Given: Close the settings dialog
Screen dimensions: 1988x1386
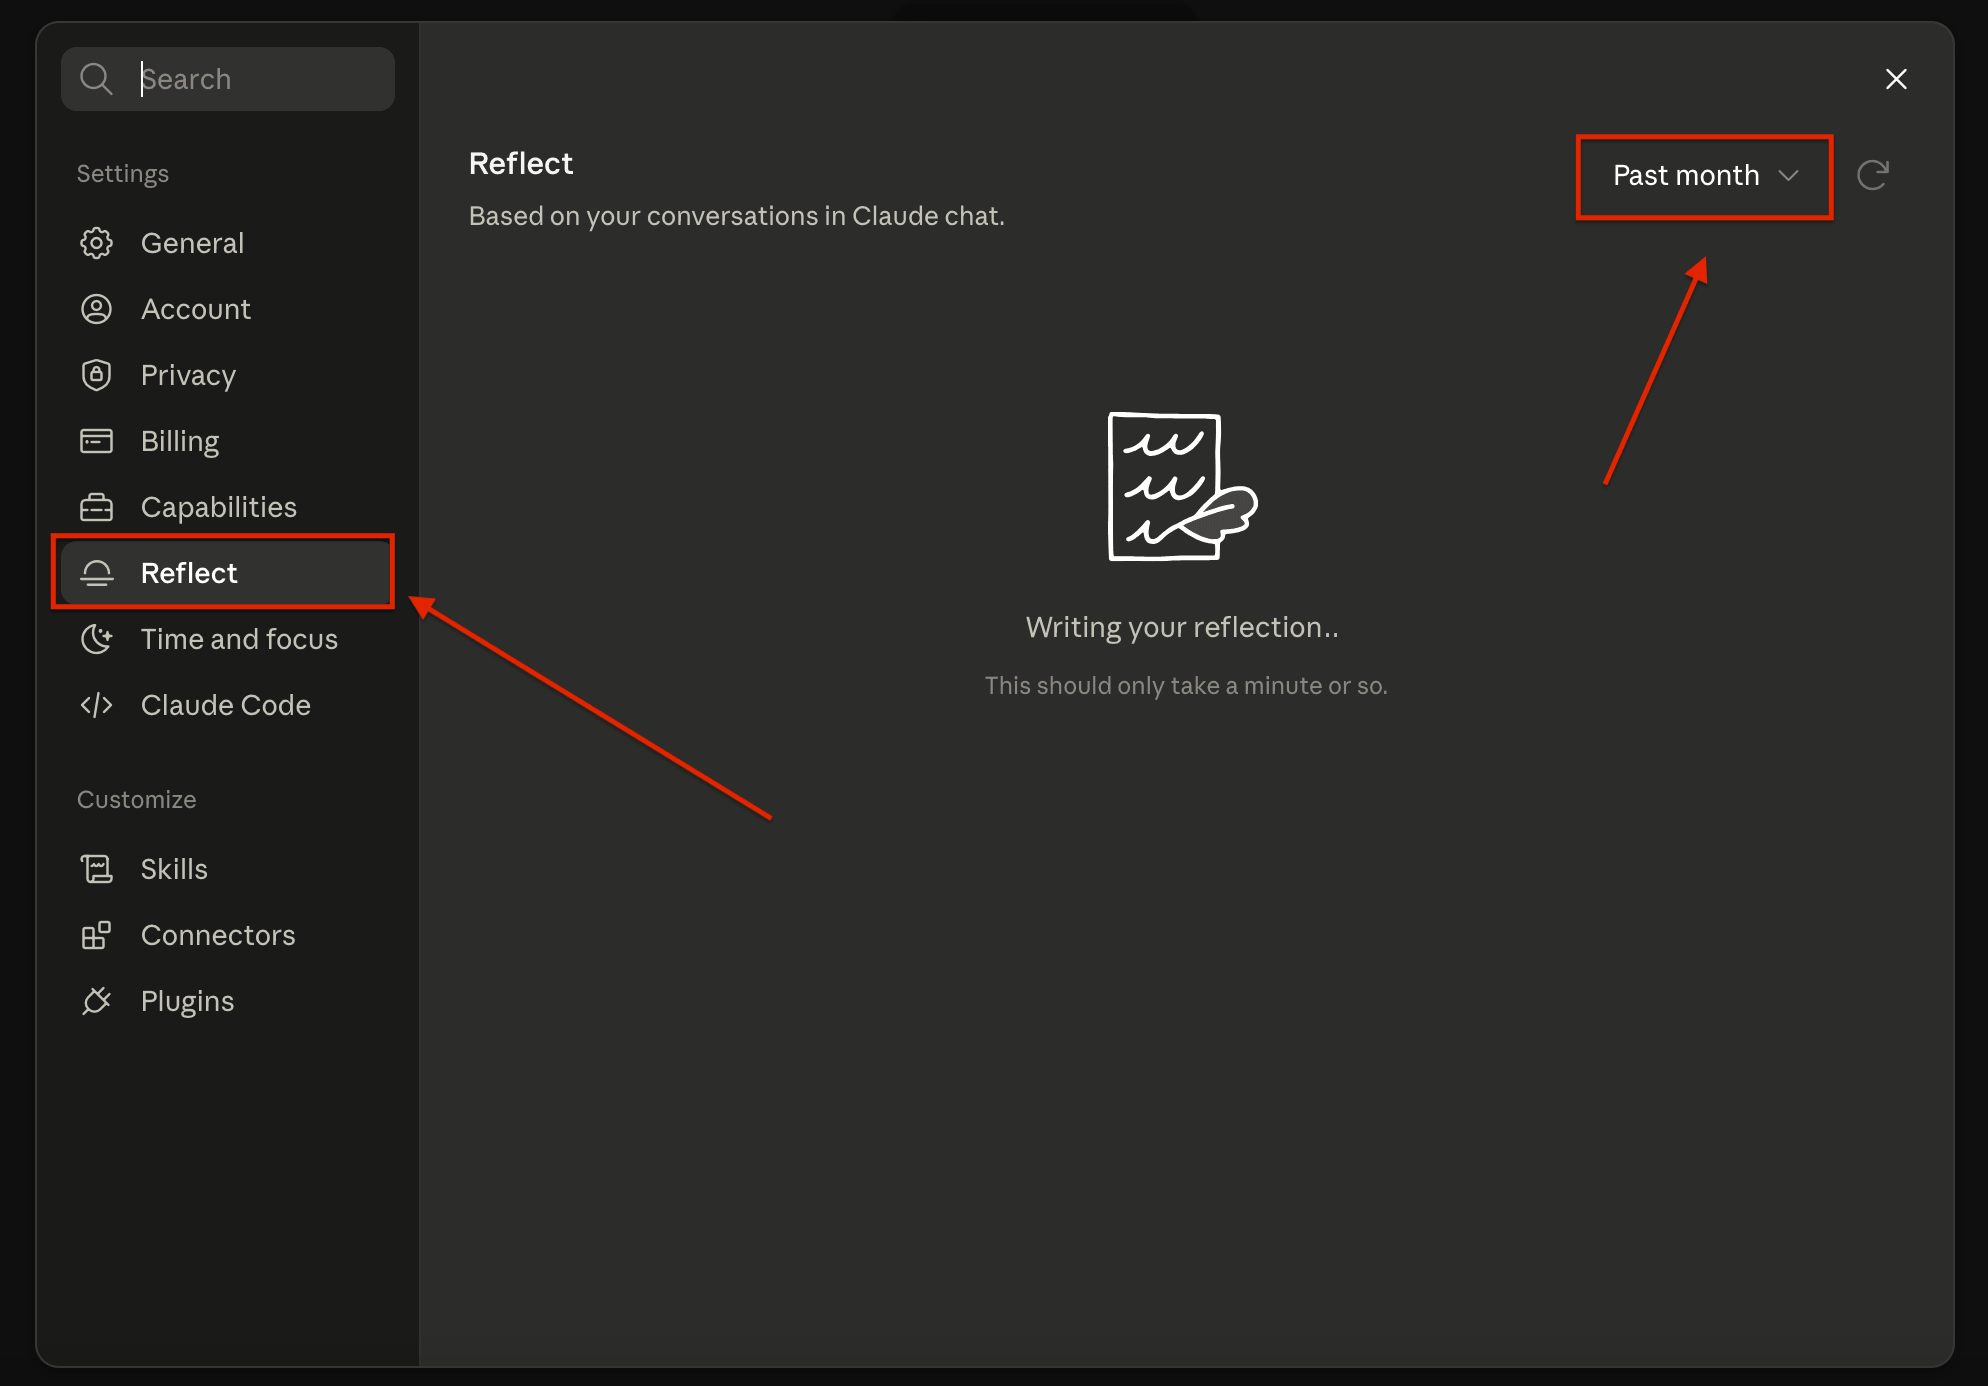Looking at the screenshot, I should tap(1896, 79).
